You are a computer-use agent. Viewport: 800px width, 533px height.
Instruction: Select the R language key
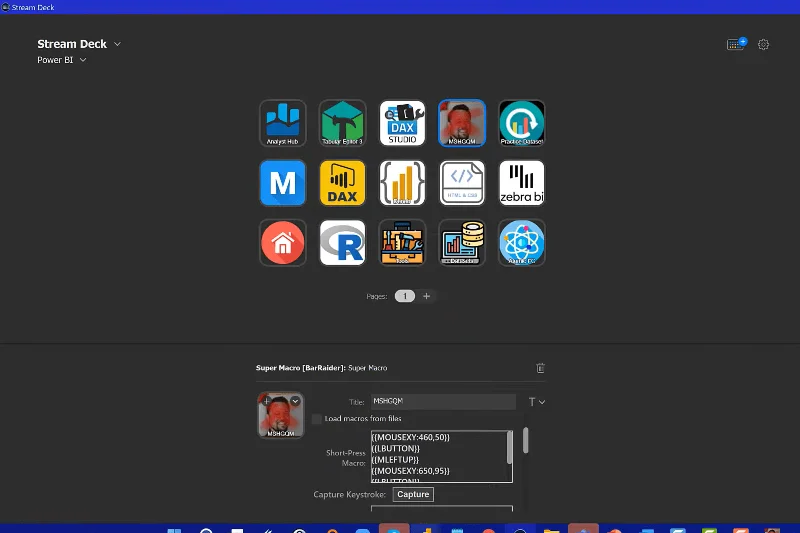[342, 243]
